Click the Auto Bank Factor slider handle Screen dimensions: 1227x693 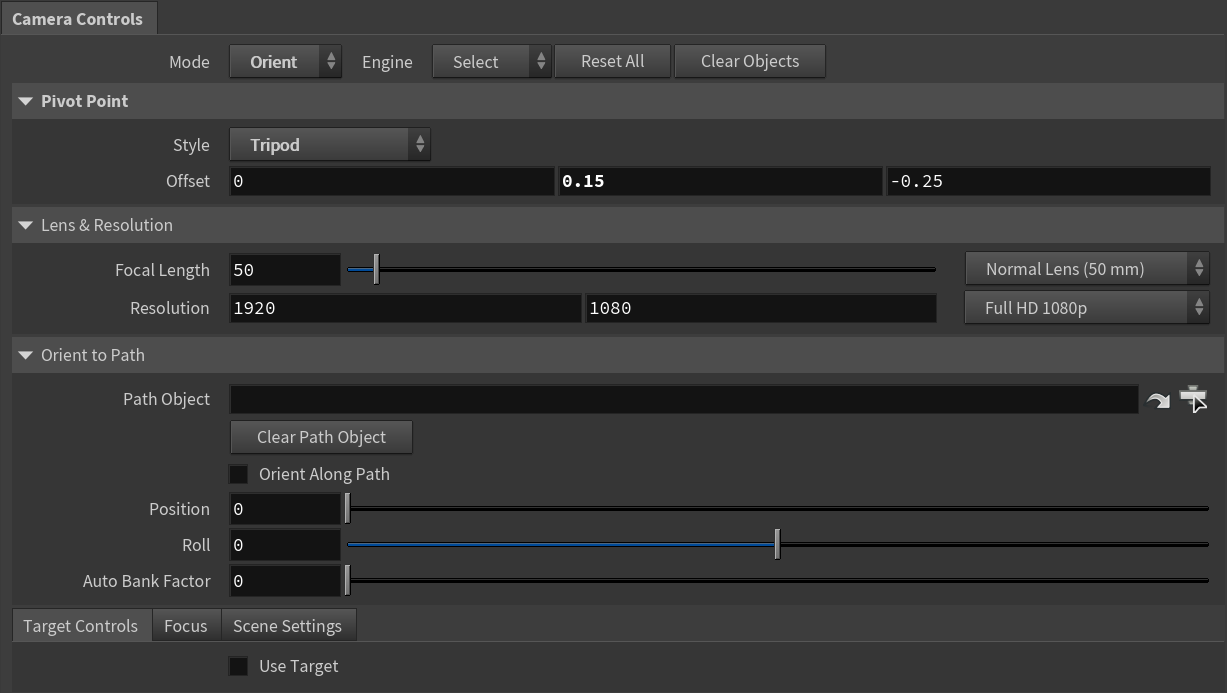pos(347,581)
